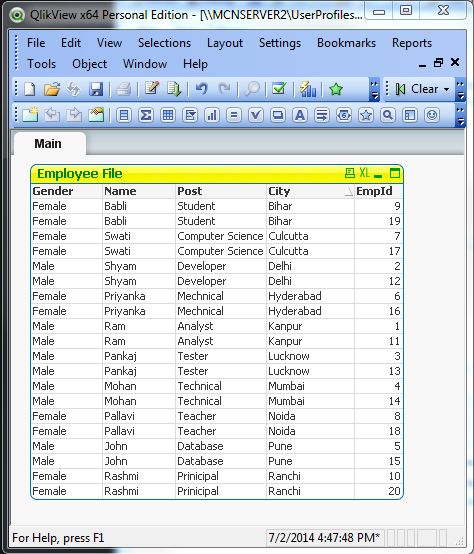
Task: Select the EmpId value 20
Action: click(x=378, y=491)
